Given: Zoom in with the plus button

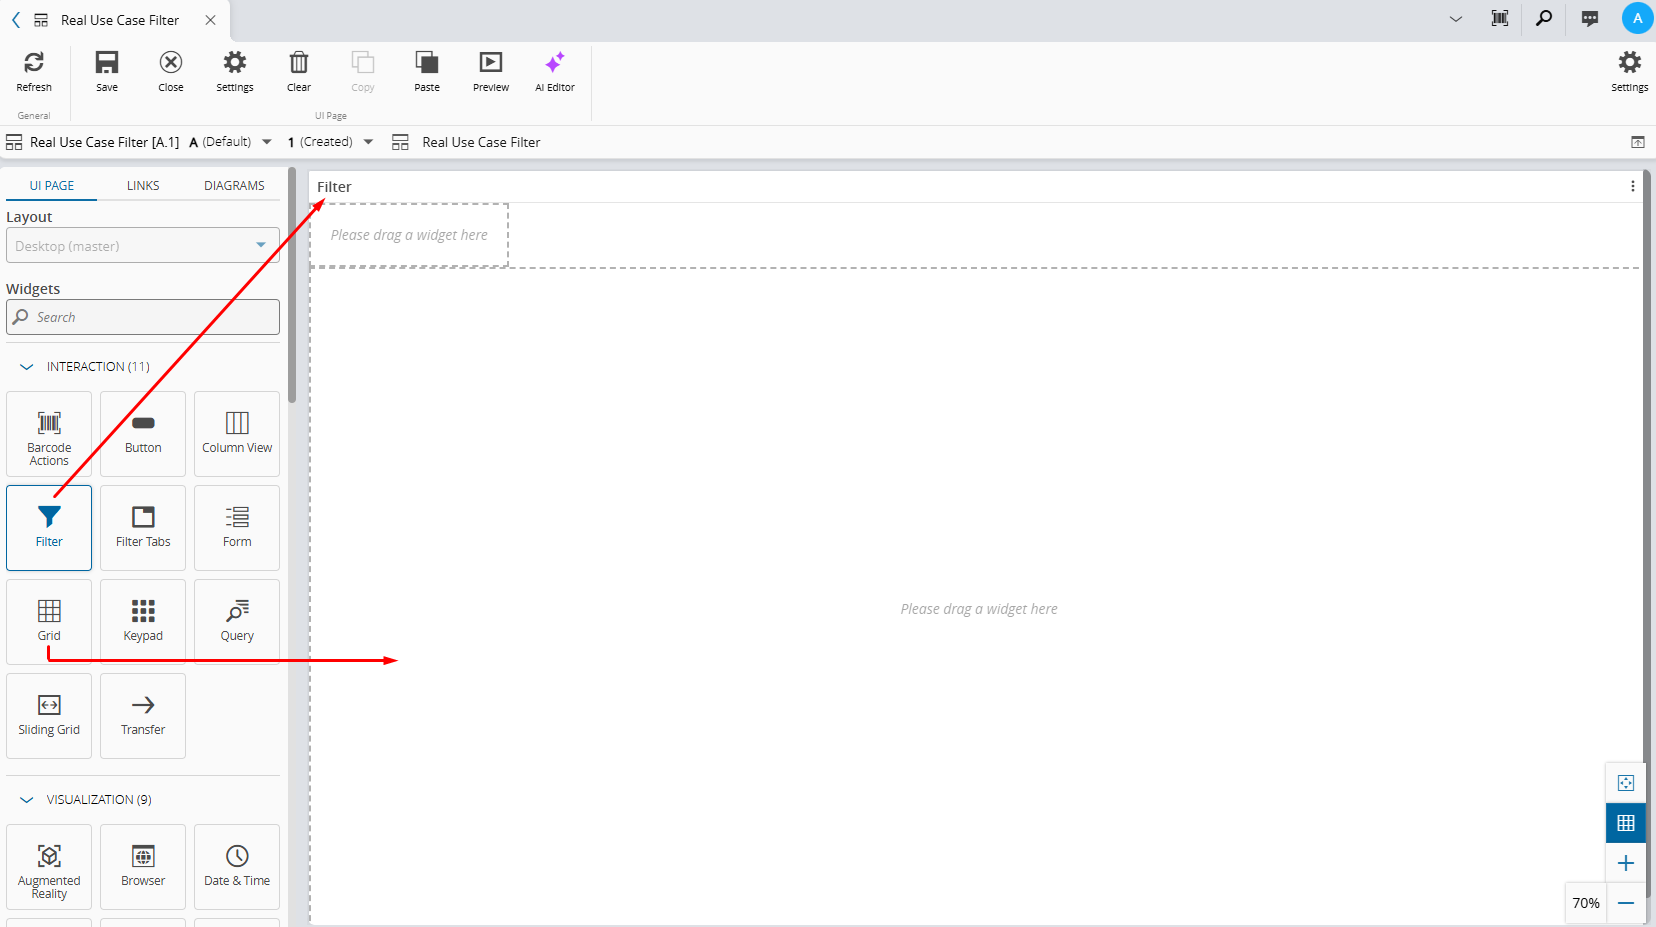Looking at the screenshot, I should [1626, 863].
